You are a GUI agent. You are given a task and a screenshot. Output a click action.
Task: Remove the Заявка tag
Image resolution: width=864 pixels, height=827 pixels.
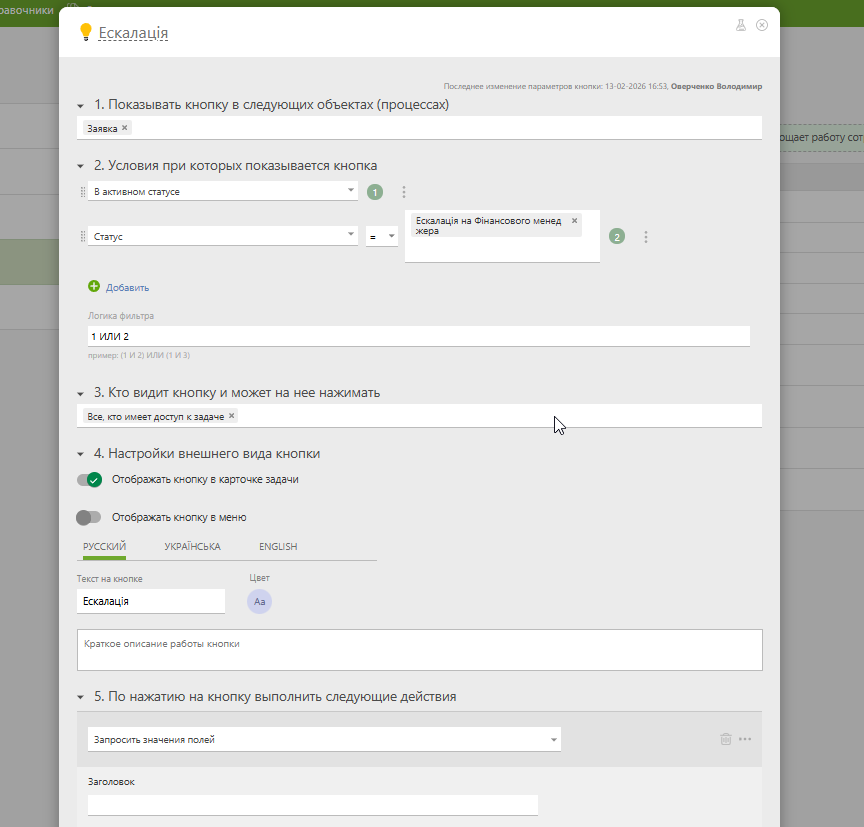coord(125,128)
